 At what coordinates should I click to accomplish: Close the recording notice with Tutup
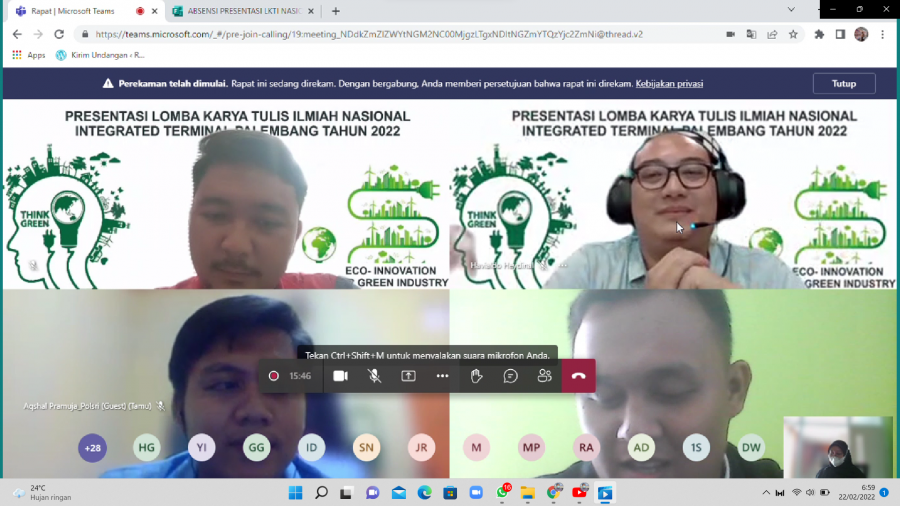844,83
